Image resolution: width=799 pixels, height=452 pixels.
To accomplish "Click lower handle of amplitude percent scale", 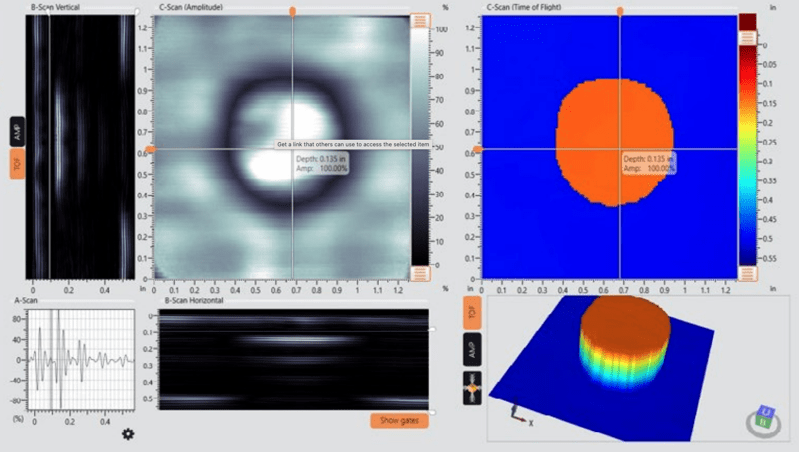I will tap(420, 274).
